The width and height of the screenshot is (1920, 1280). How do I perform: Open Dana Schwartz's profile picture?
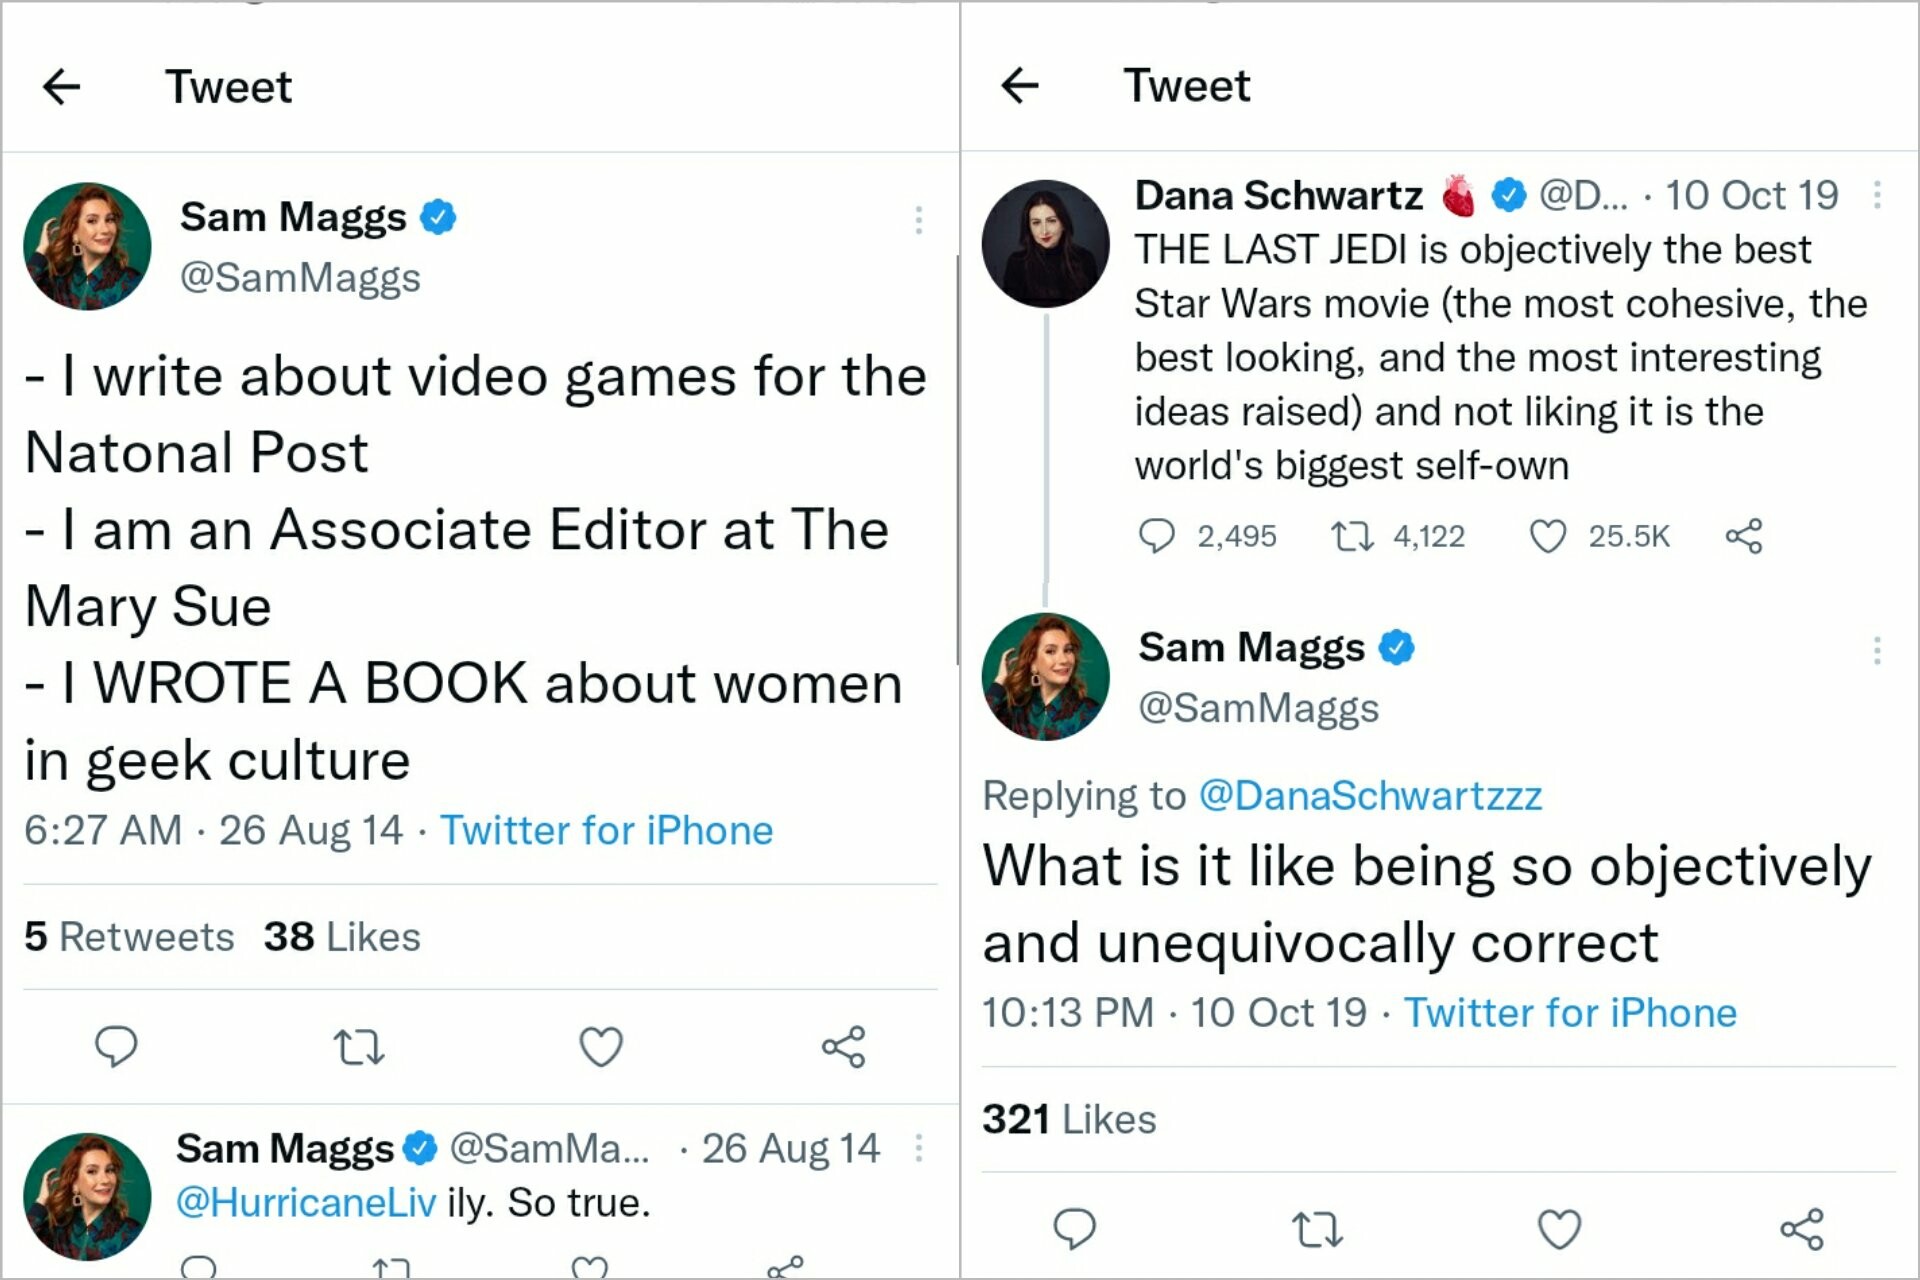[x=1045, y=243]
